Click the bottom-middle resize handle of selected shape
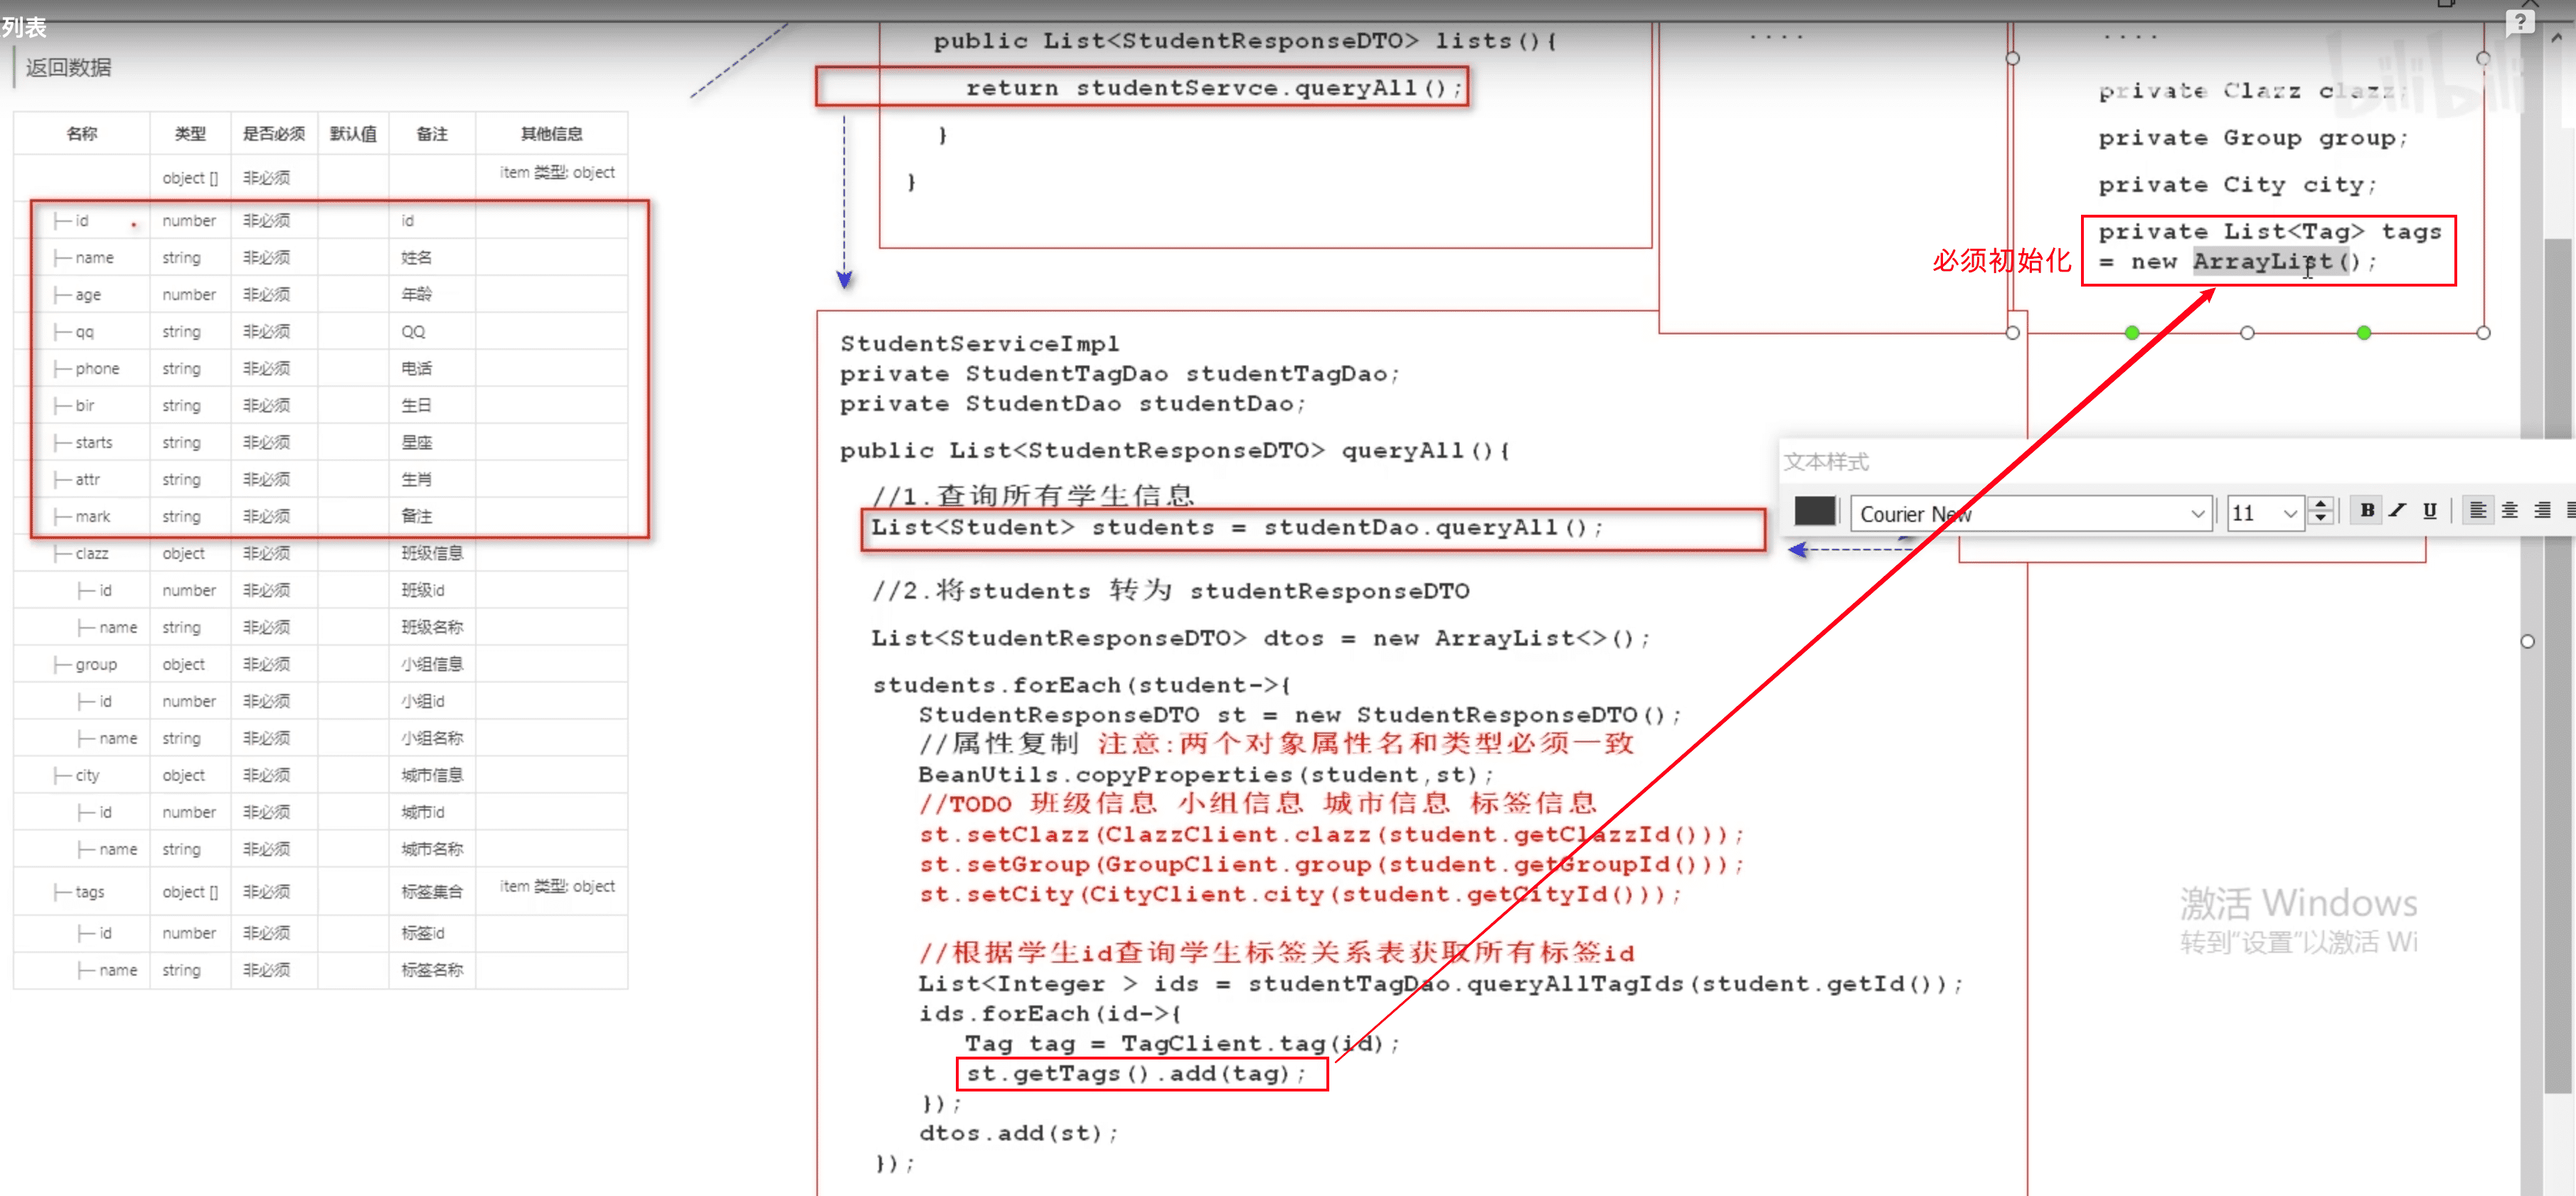The width and height of the screenshot is (2576, 1196). pos(2248,333)
